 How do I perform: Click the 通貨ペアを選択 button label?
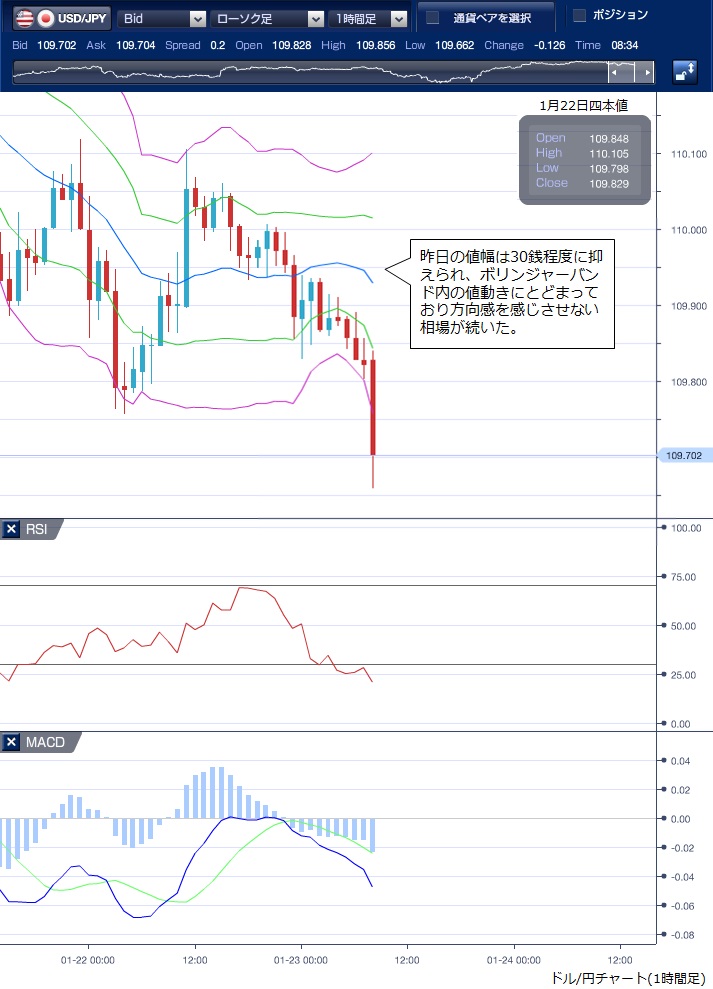491,18
